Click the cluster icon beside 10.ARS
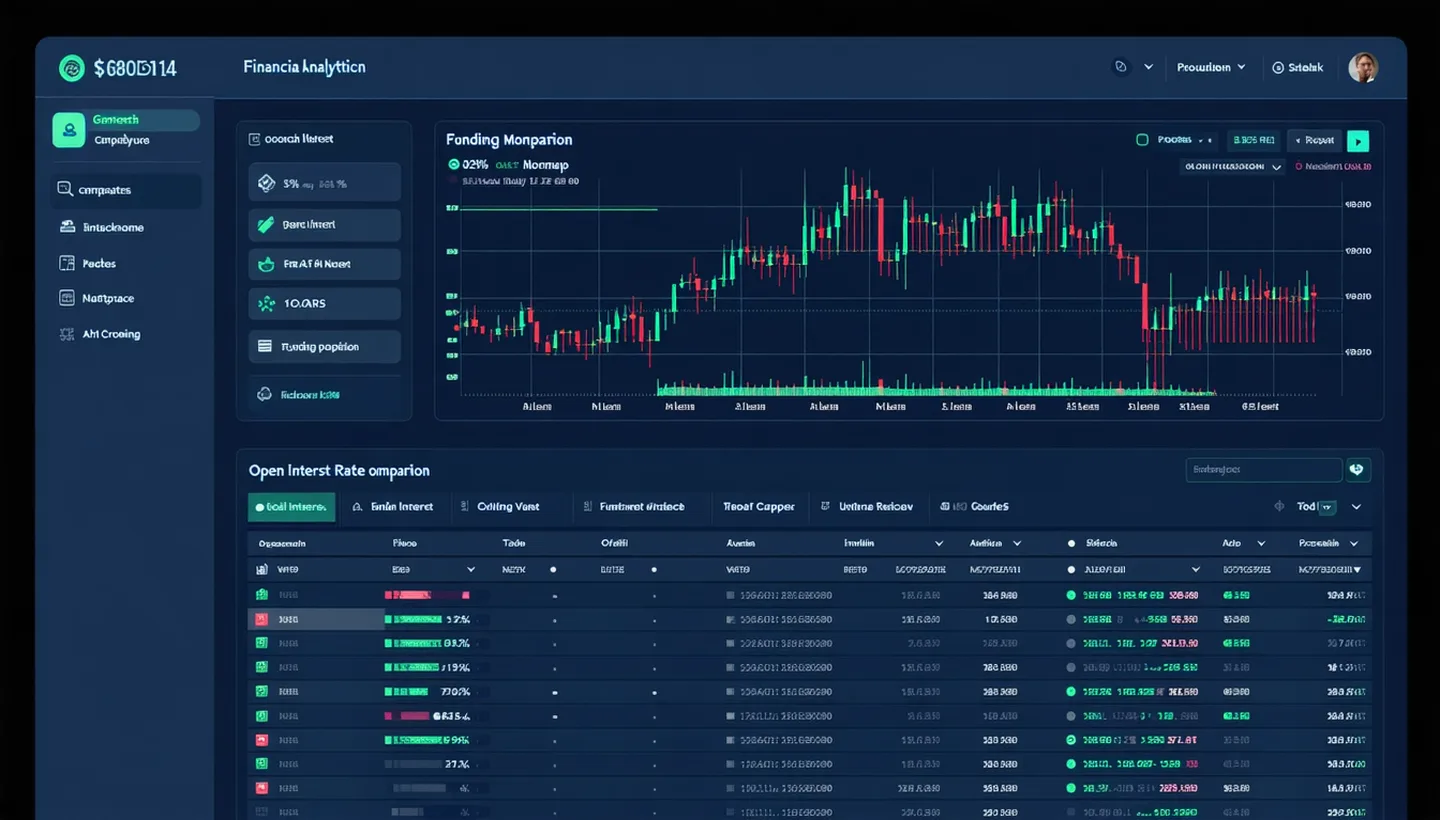 click(x=265, y=303)
